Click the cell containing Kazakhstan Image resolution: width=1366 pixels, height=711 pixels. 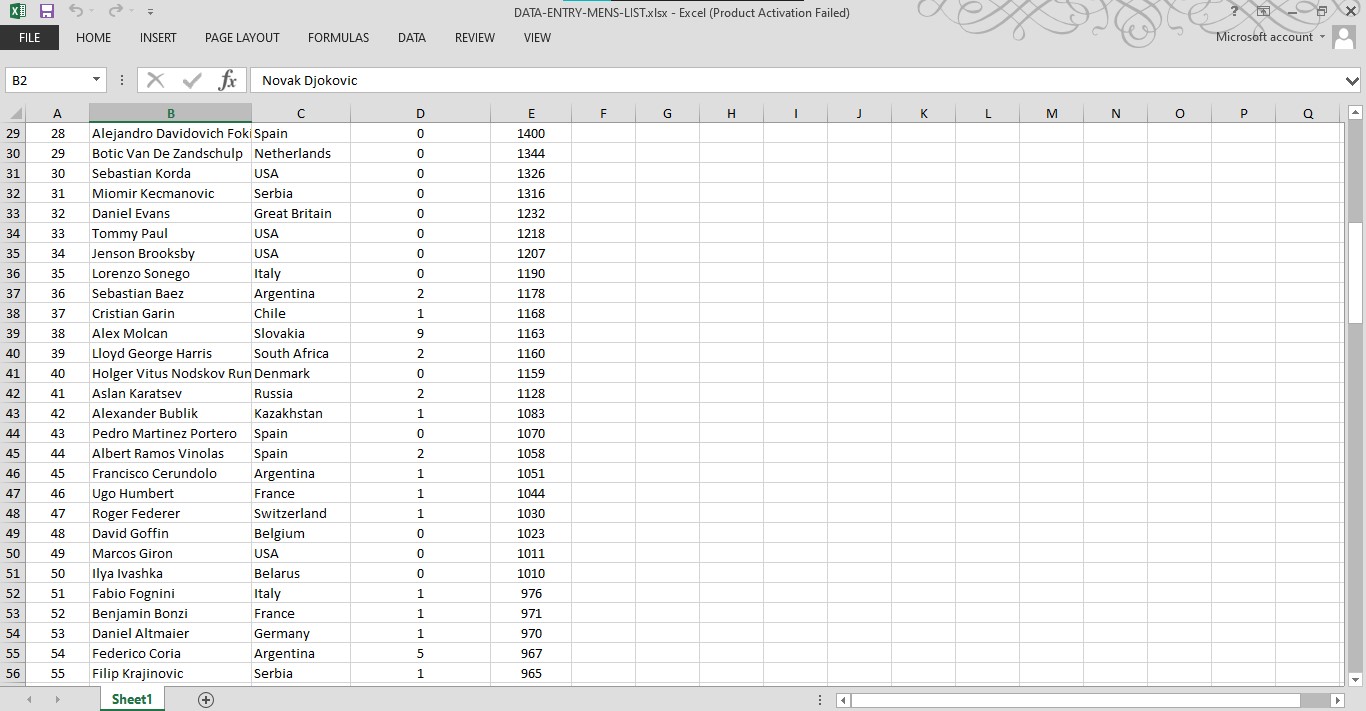point(300,413)
